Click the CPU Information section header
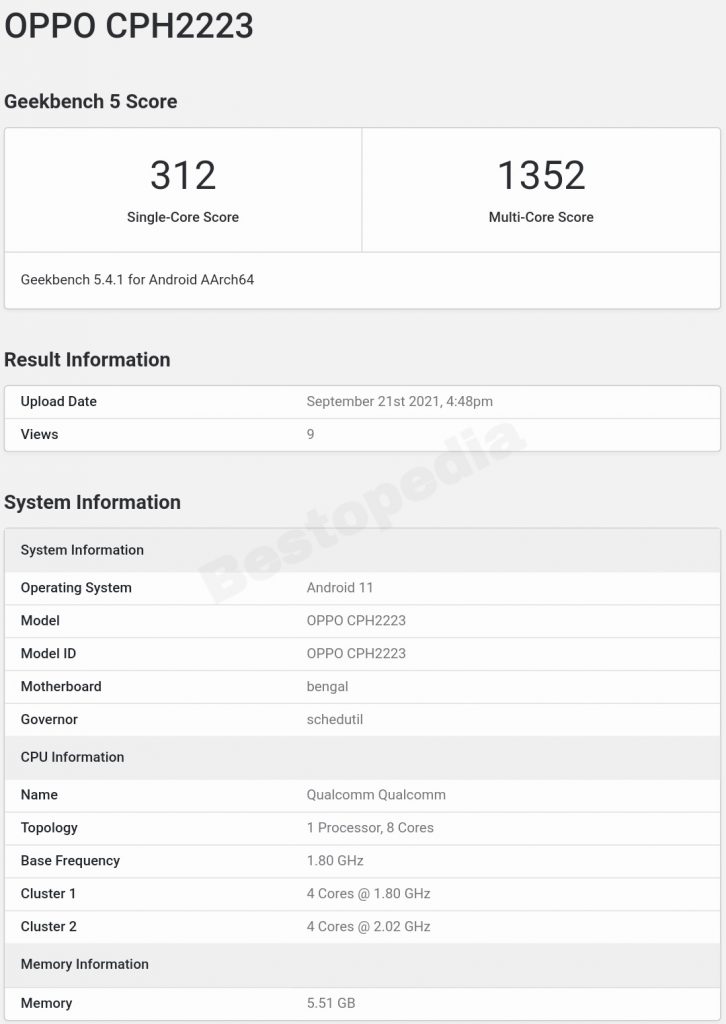 tap(72, 757)
